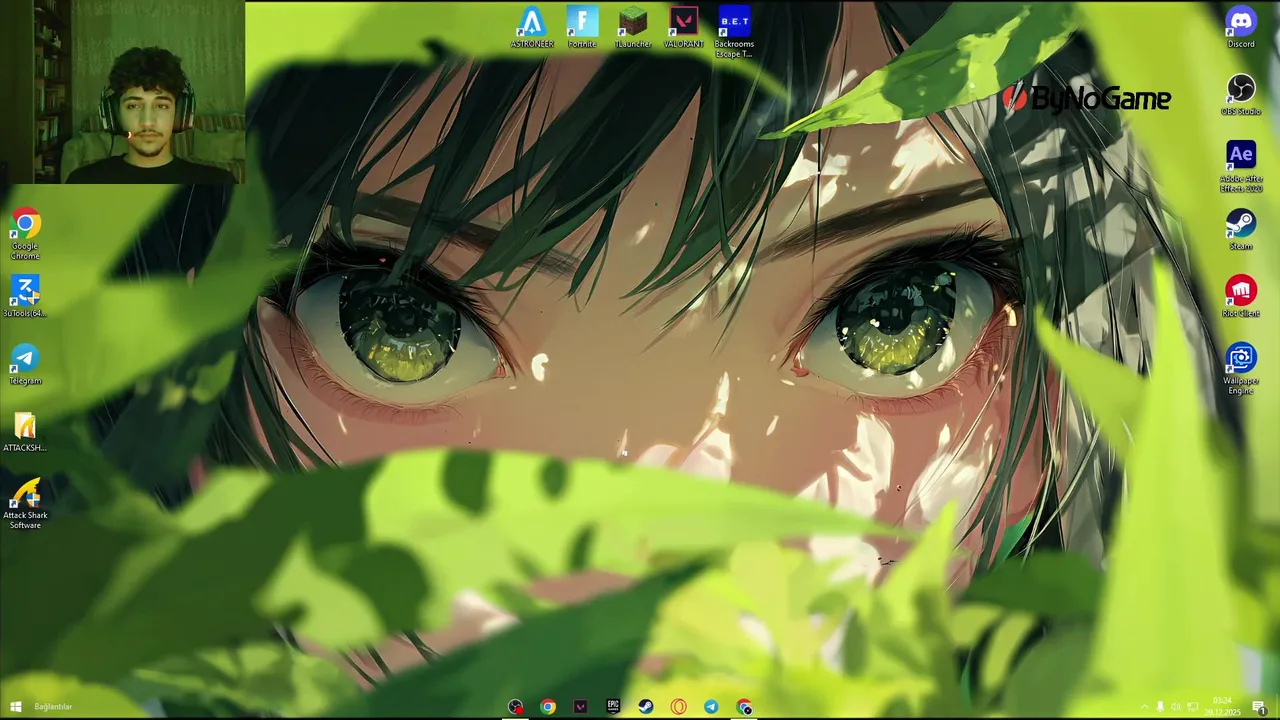This screenshot has width=1280, height=720.
Task: Open Telegram from the taskbar
Action: tap(711, 707)
